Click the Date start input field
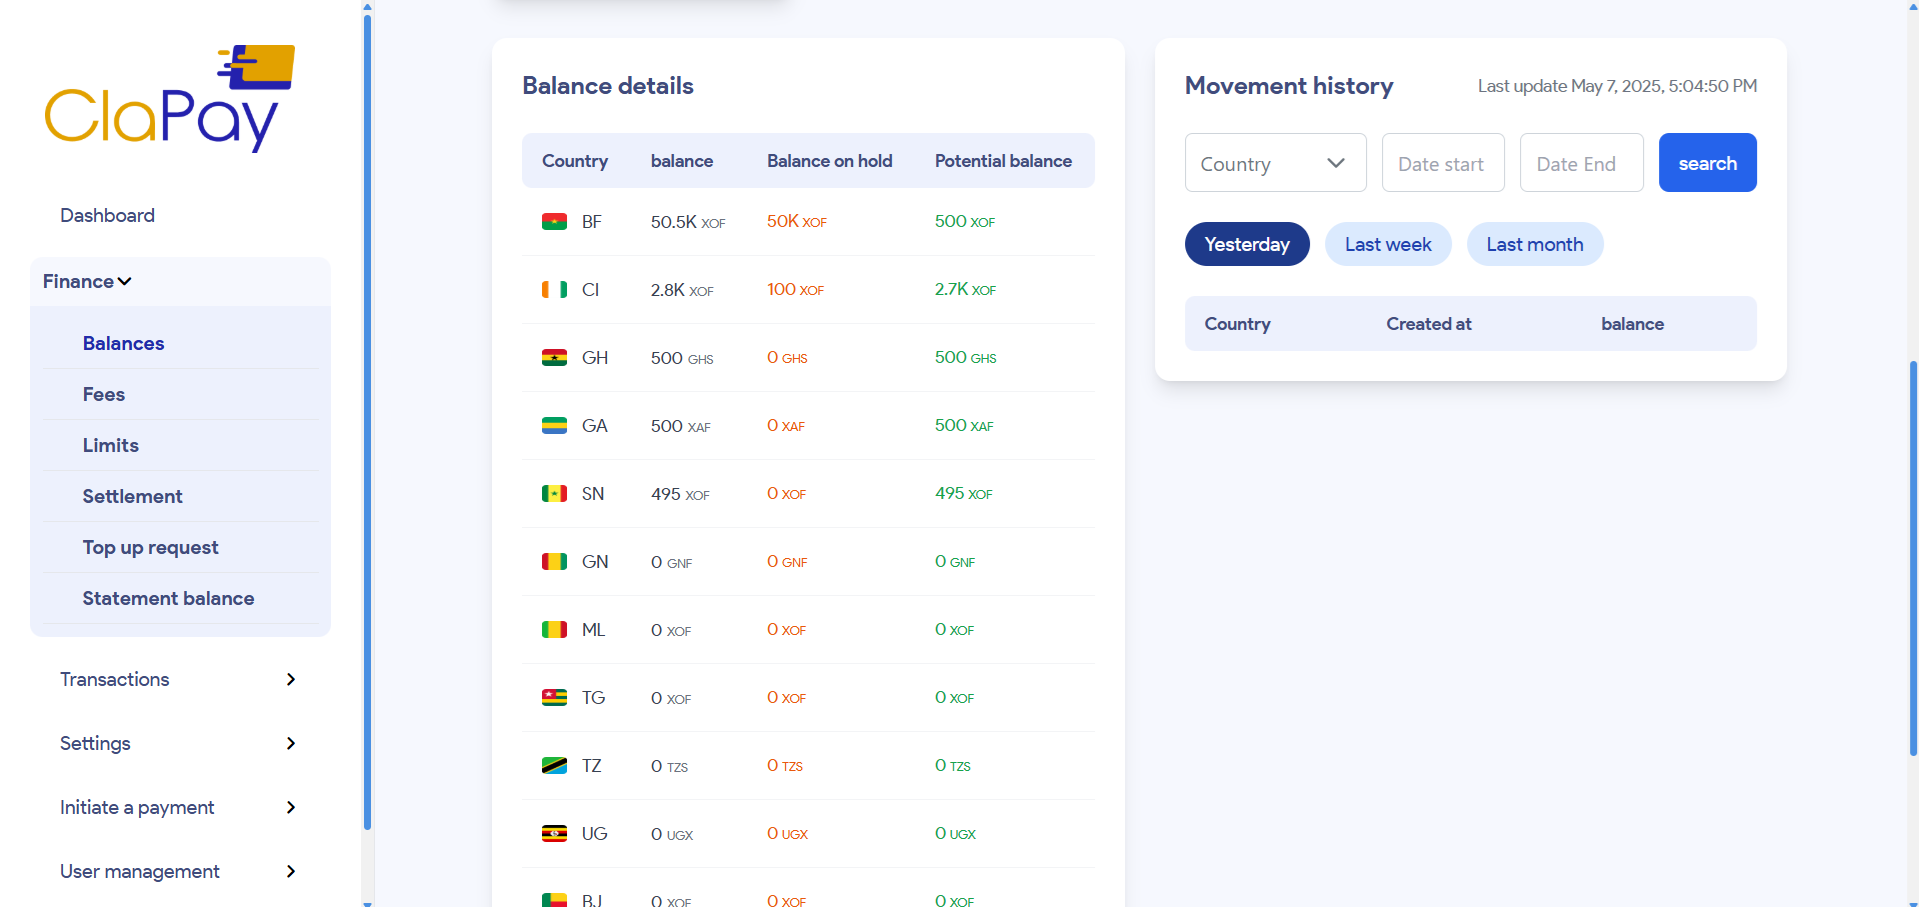Image resolution: width=1919 pixels, height=913 pixels. 1443,162
